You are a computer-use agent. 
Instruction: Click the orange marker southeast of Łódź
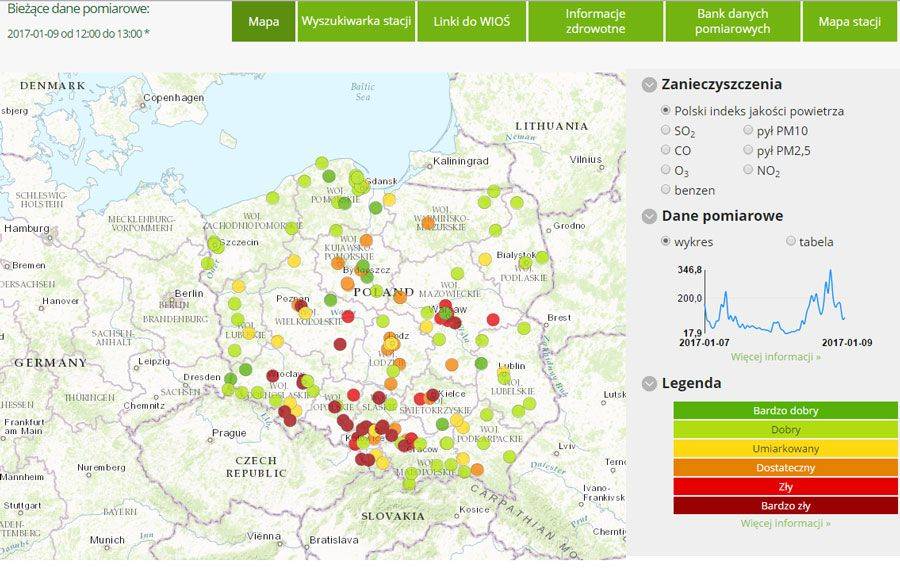(452, 364)
